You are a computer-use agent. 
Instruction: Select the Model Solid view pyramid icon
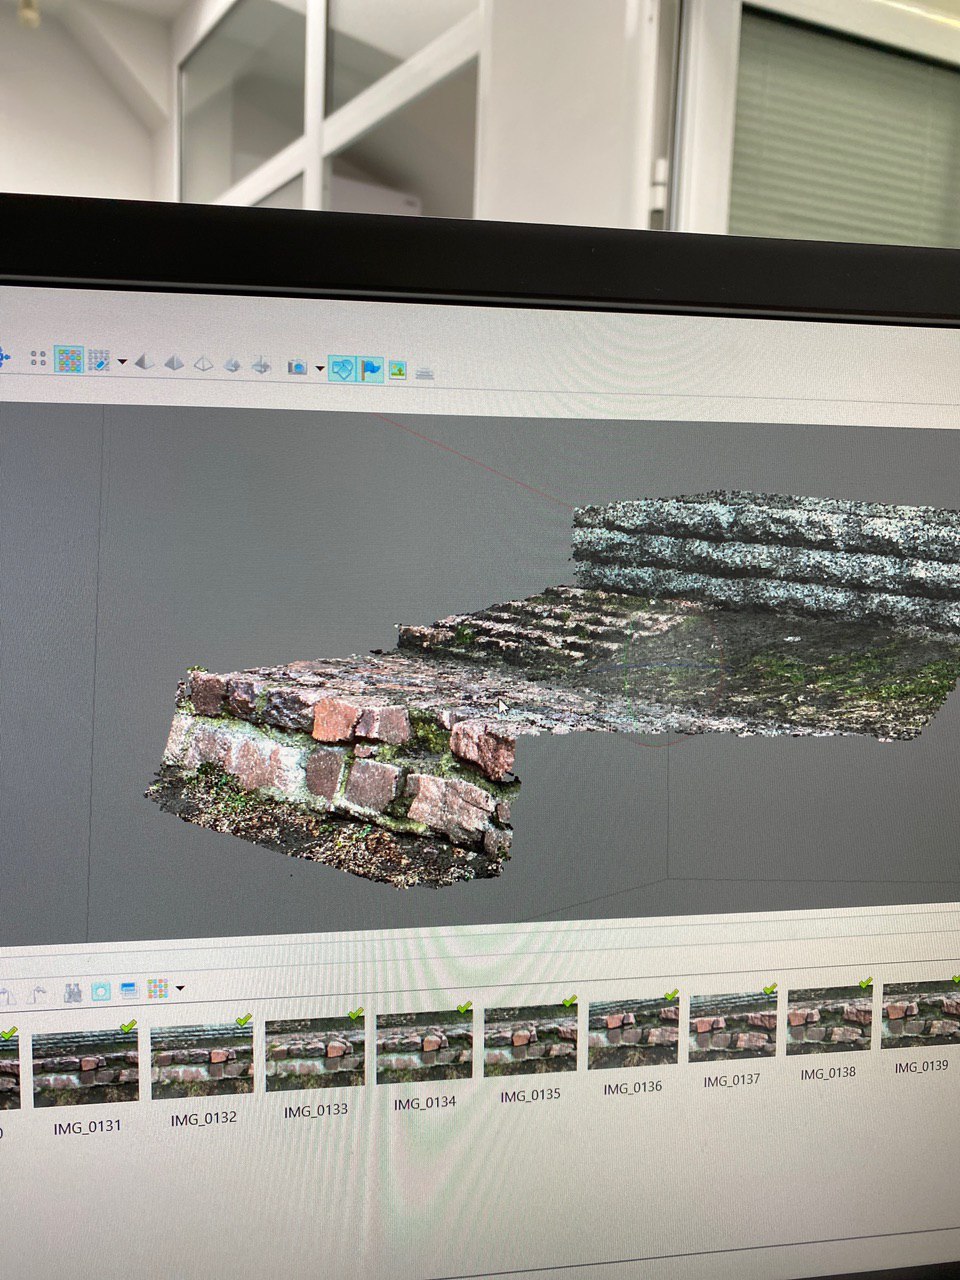[174, 363]
